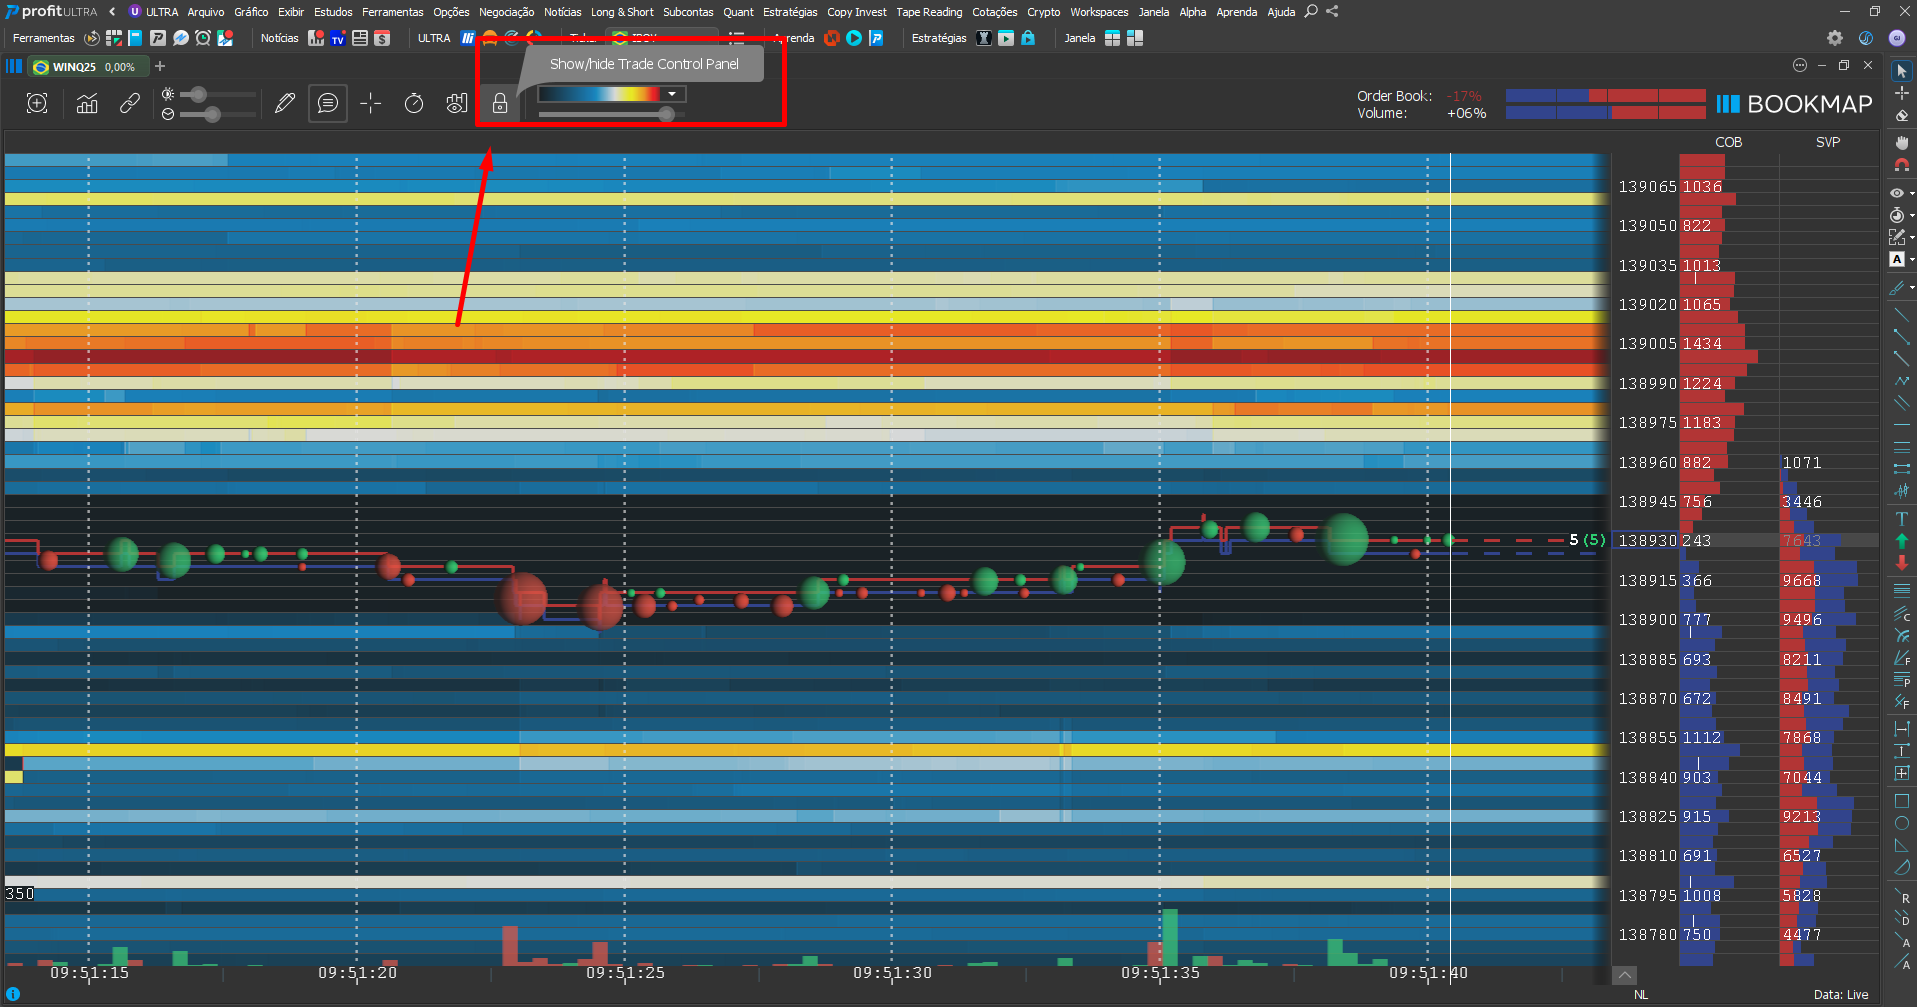Select the ellipse shape tool
Image resolution: width=1917 pixels, height=1007 pixels.
tap(1902, 823)
